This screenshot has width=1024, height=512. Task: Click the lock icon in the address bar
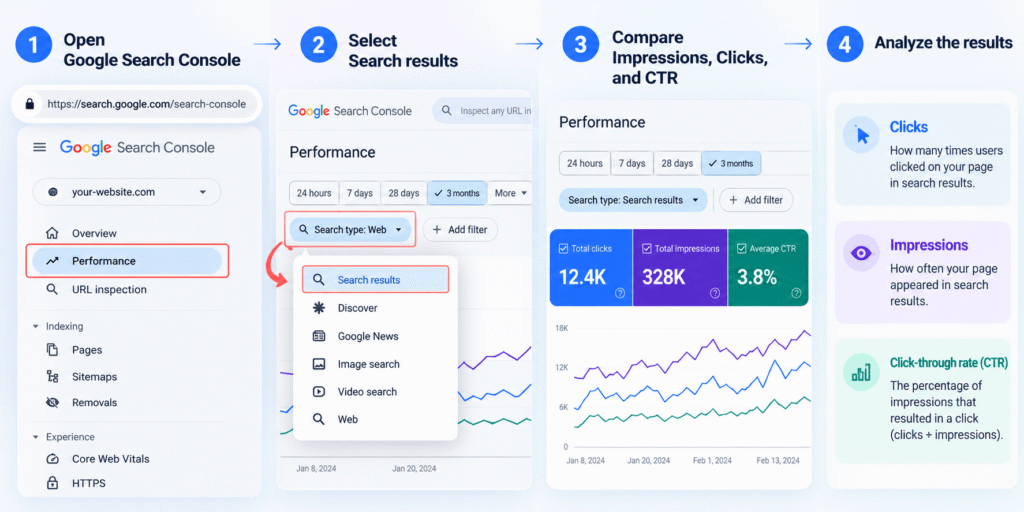pyautogui.click(x=29, y=104)
